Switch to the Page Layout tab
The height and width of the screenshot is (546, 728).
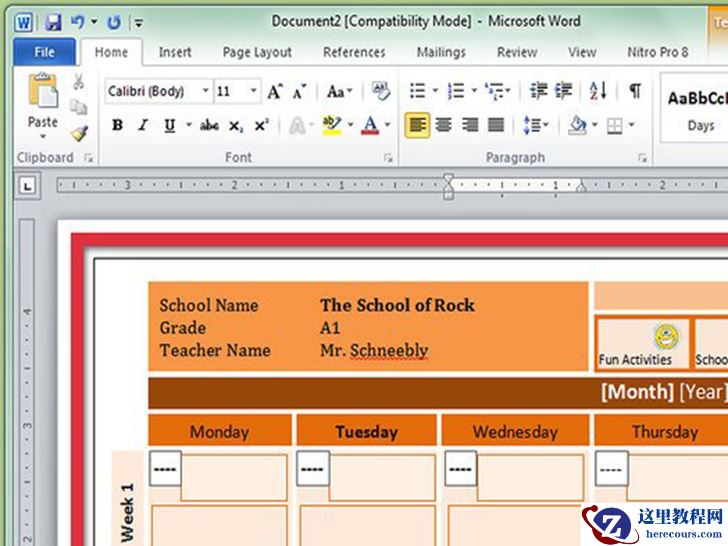[257, 52]
